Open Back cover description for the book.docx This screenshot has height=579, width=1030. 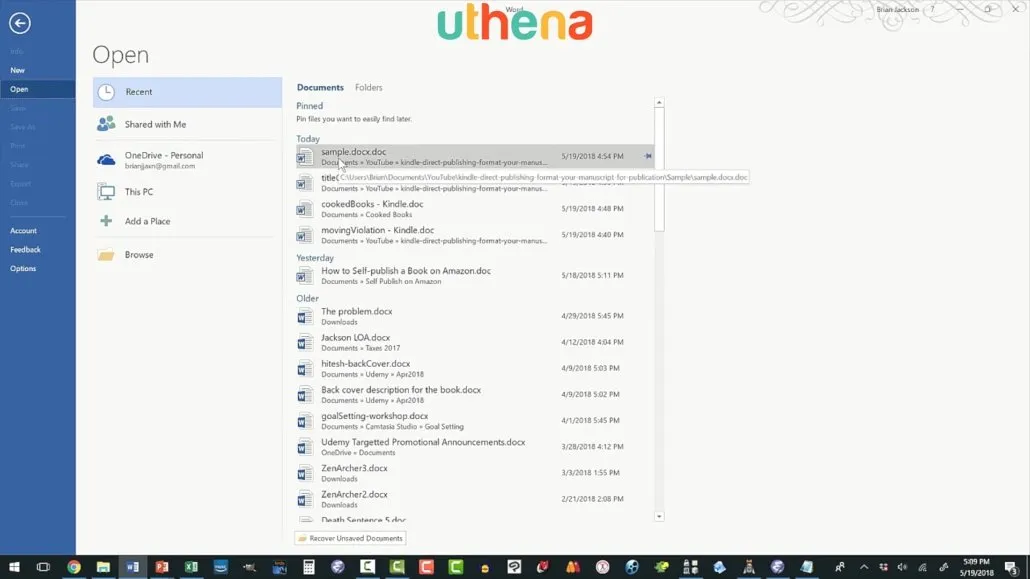474,394
